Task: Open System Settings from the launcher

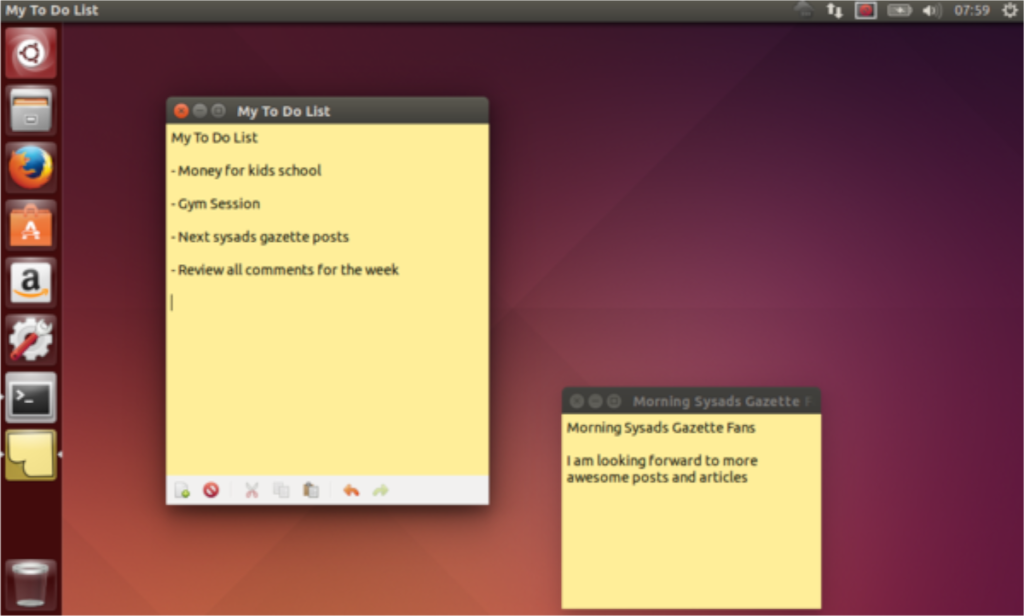Action: coord(30,339)
